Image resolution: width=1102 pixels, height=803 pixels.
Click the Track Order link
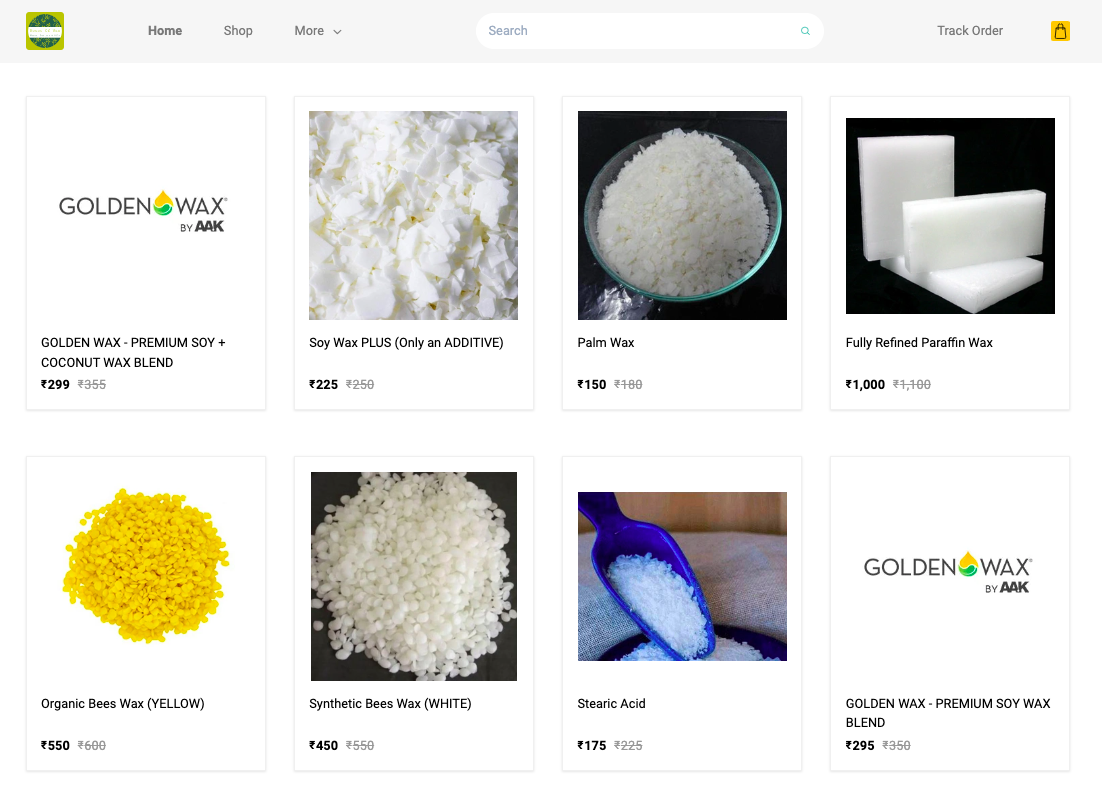(970, 31)
